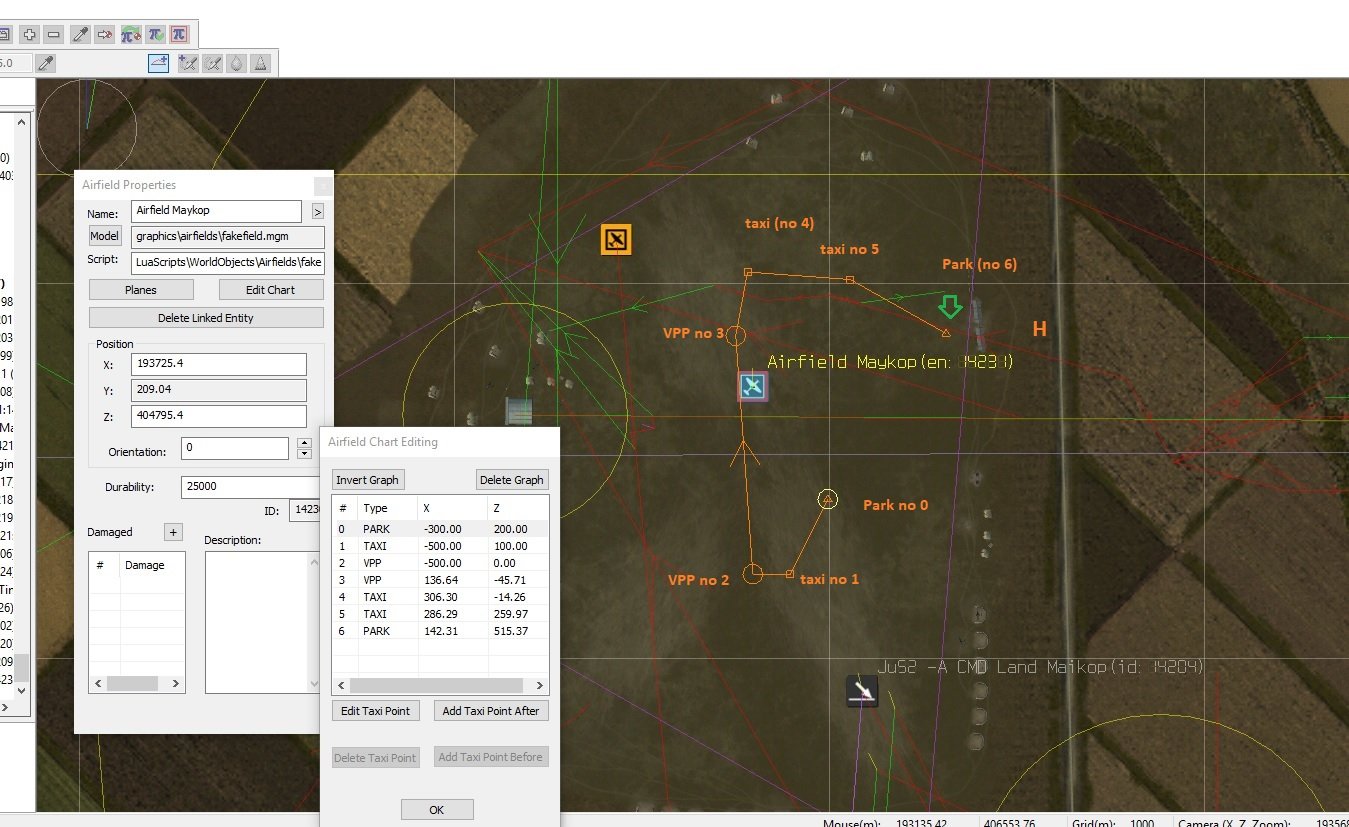Viewport: 1349px width, 827px height.
Task: Decrease Orientation with the down spinner arrow
Action: [x=304, y=454]
